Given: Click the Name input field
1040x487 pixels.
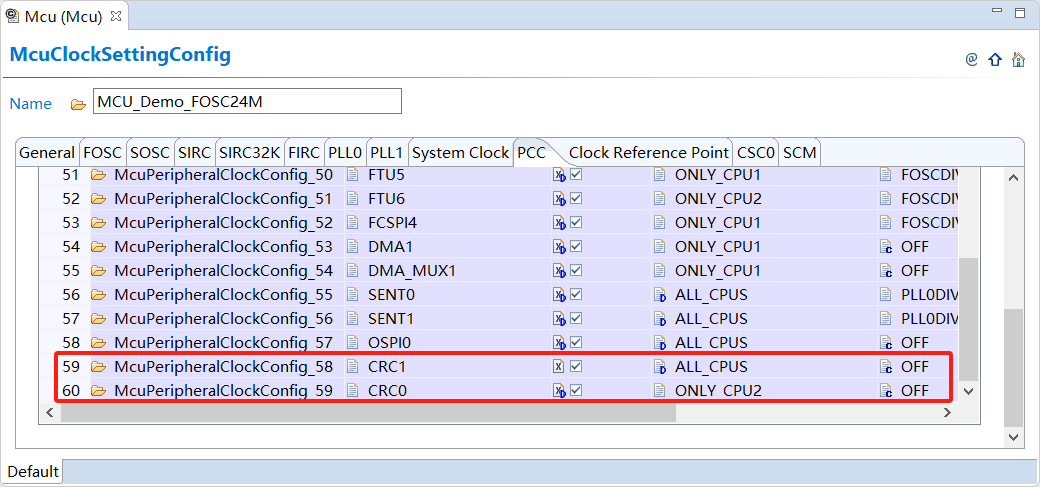Looking at the screenshot, I should click(x=247, y=102).
